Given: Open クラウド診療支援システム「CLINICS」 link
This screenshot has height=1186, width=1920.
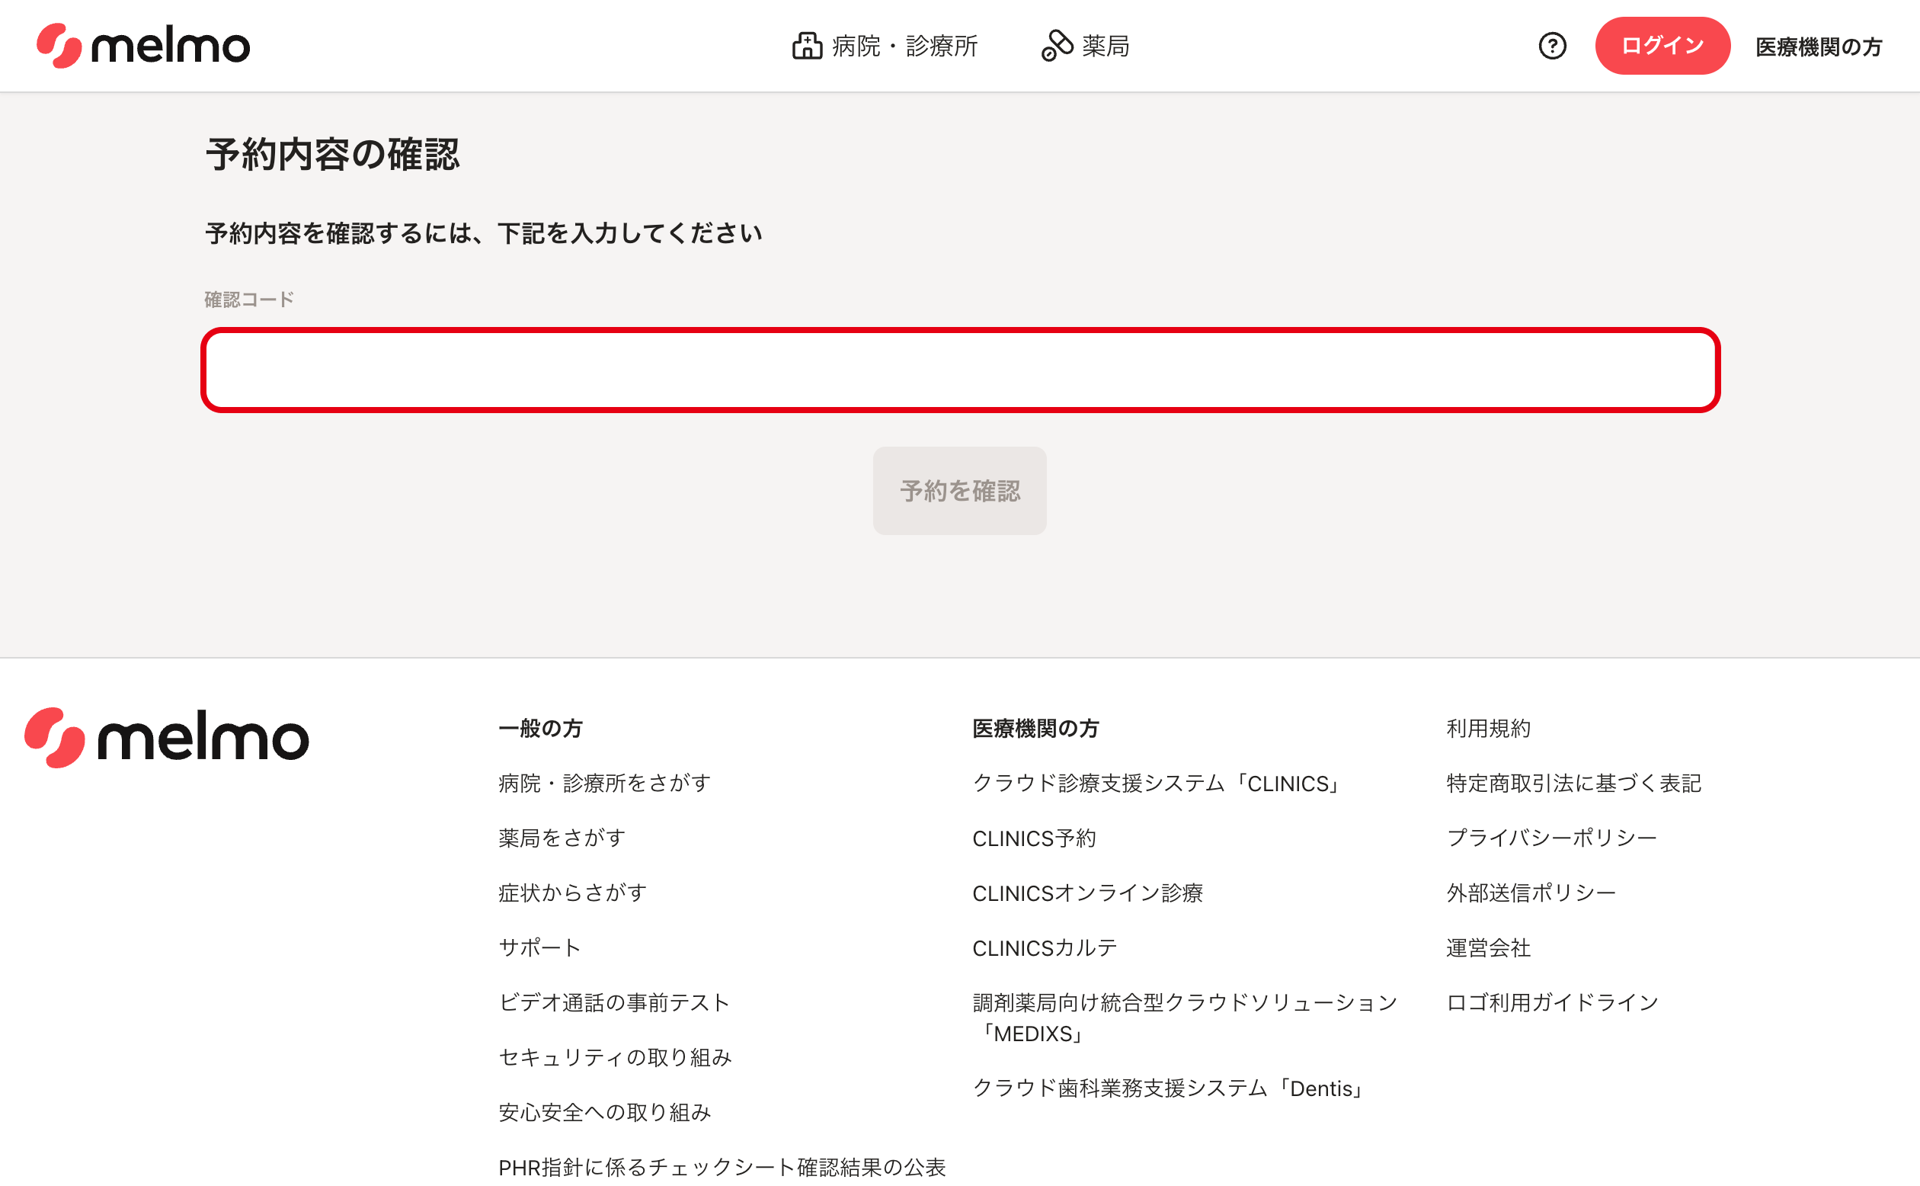Looking at the screenshot, I should click(x=1156, y=784).
